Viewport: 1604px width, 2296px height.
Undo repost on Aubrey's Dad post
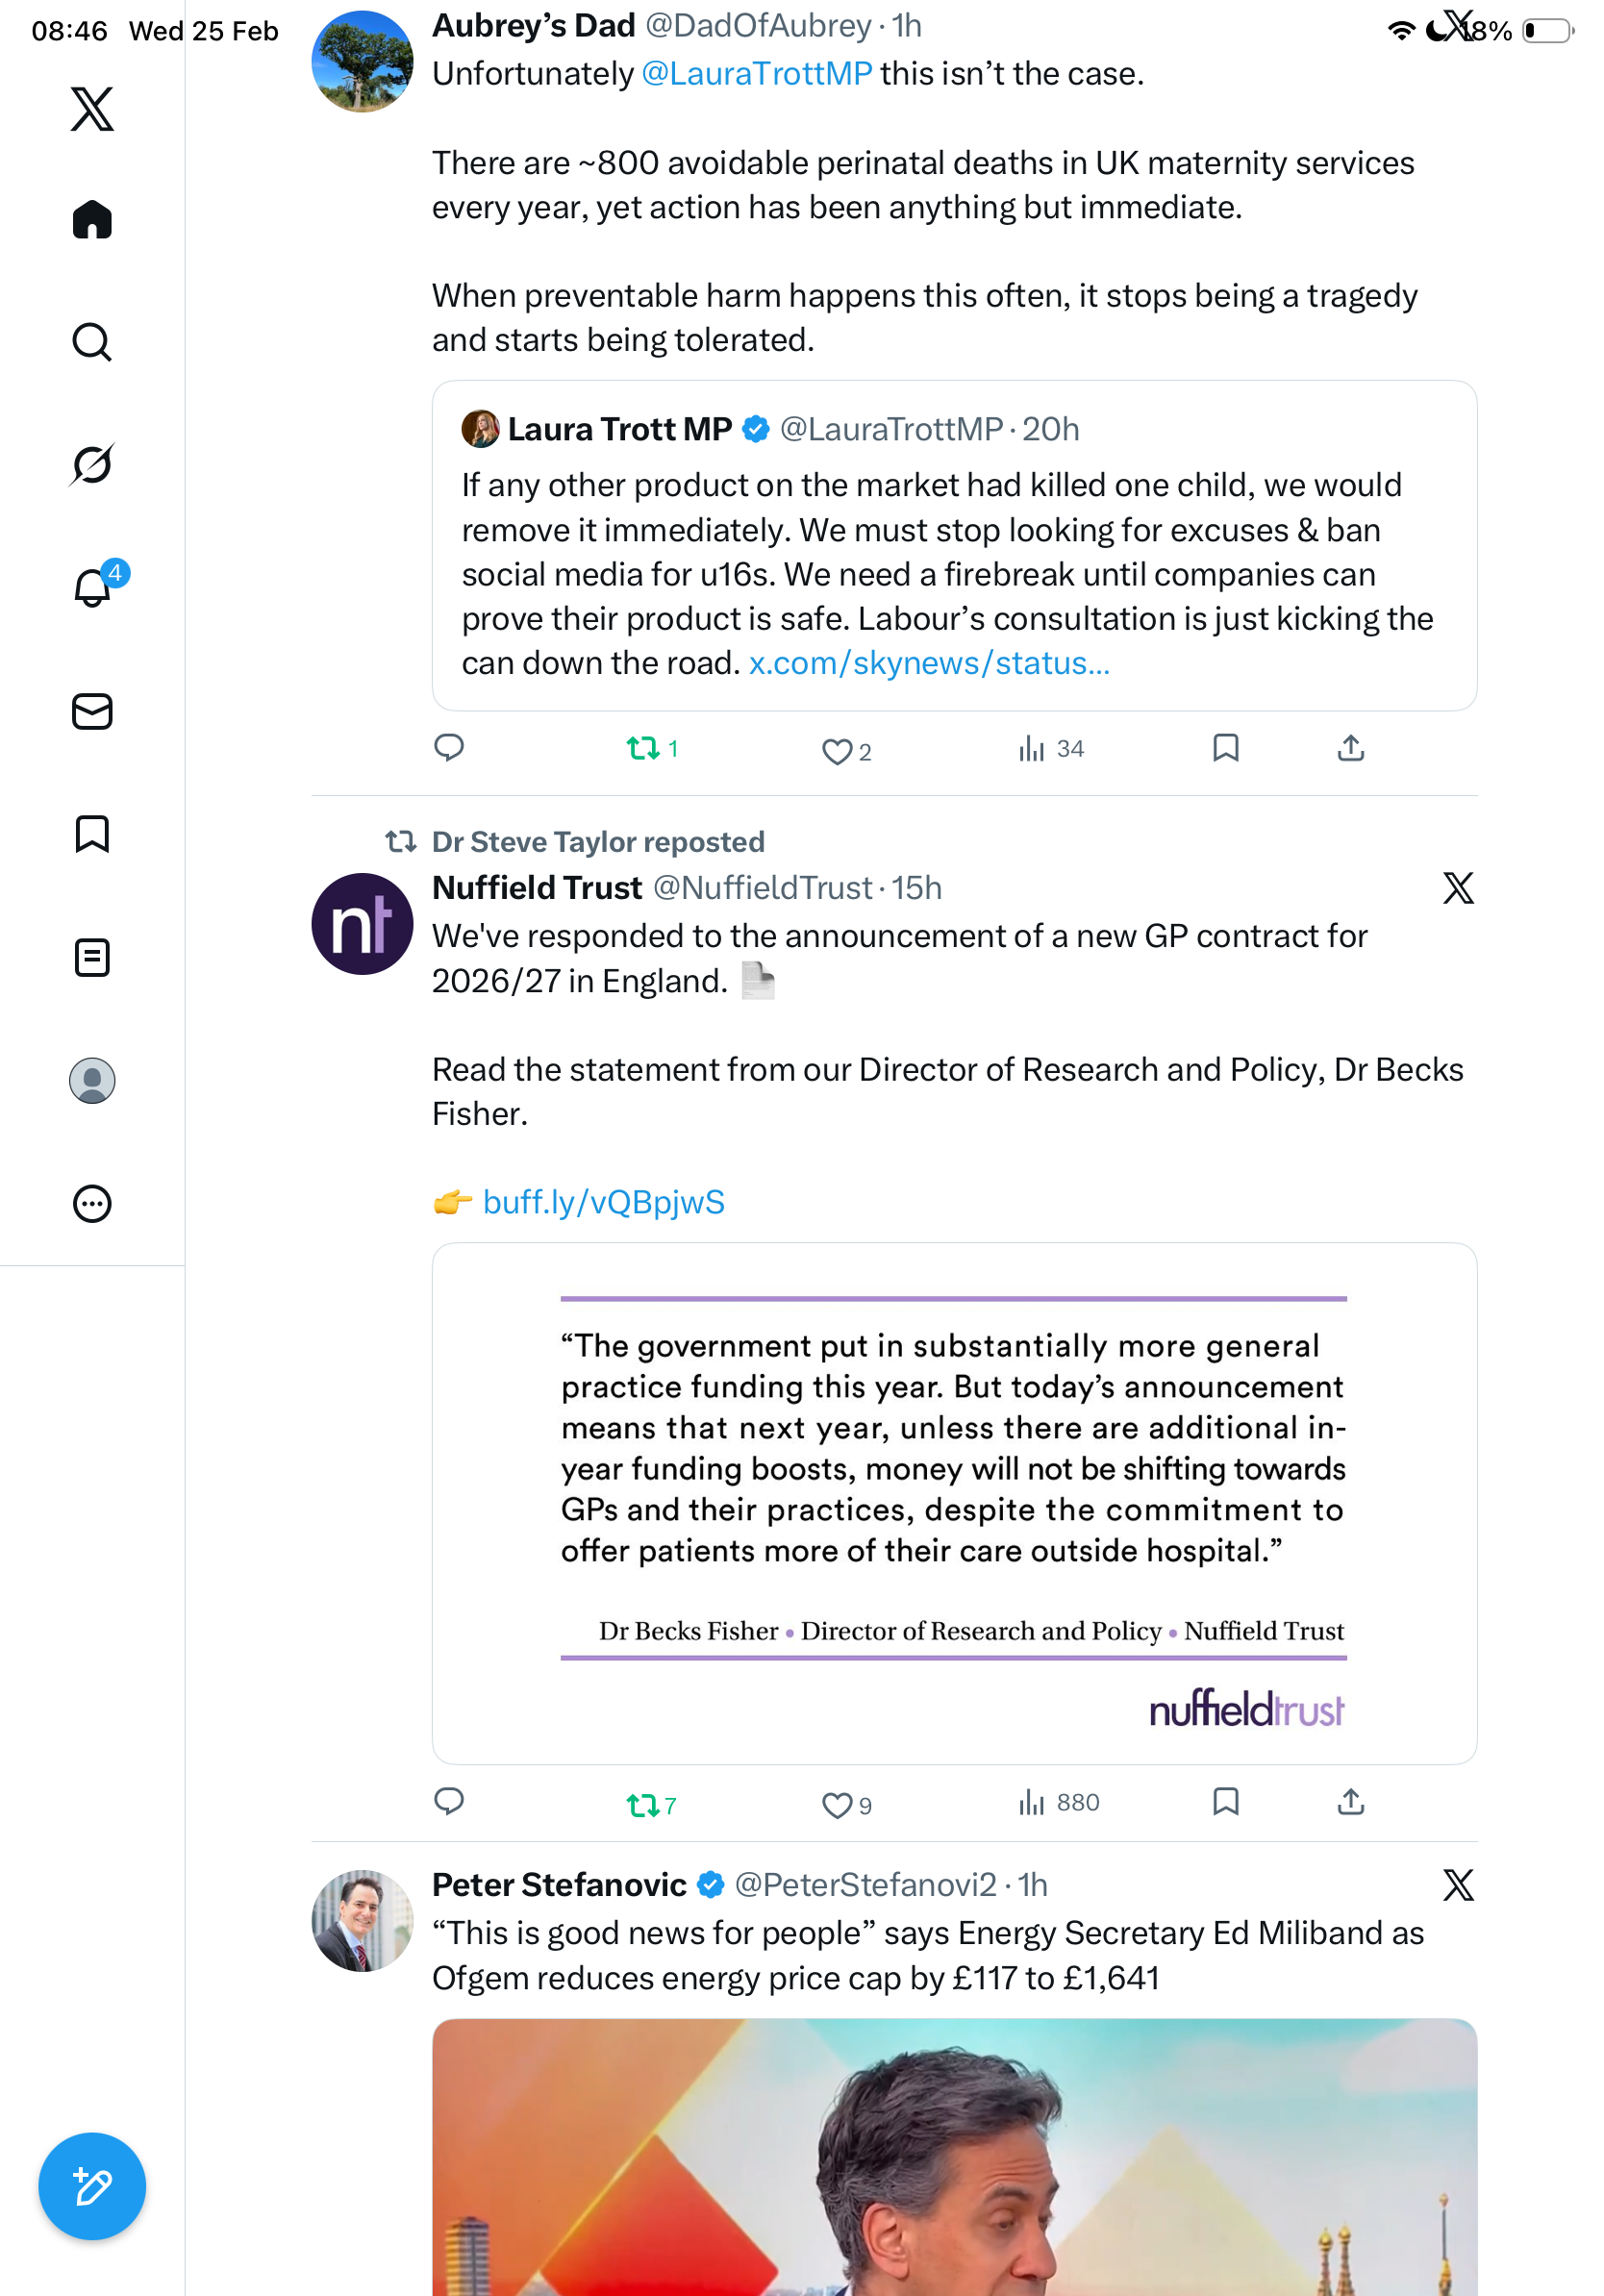point(643,748)
